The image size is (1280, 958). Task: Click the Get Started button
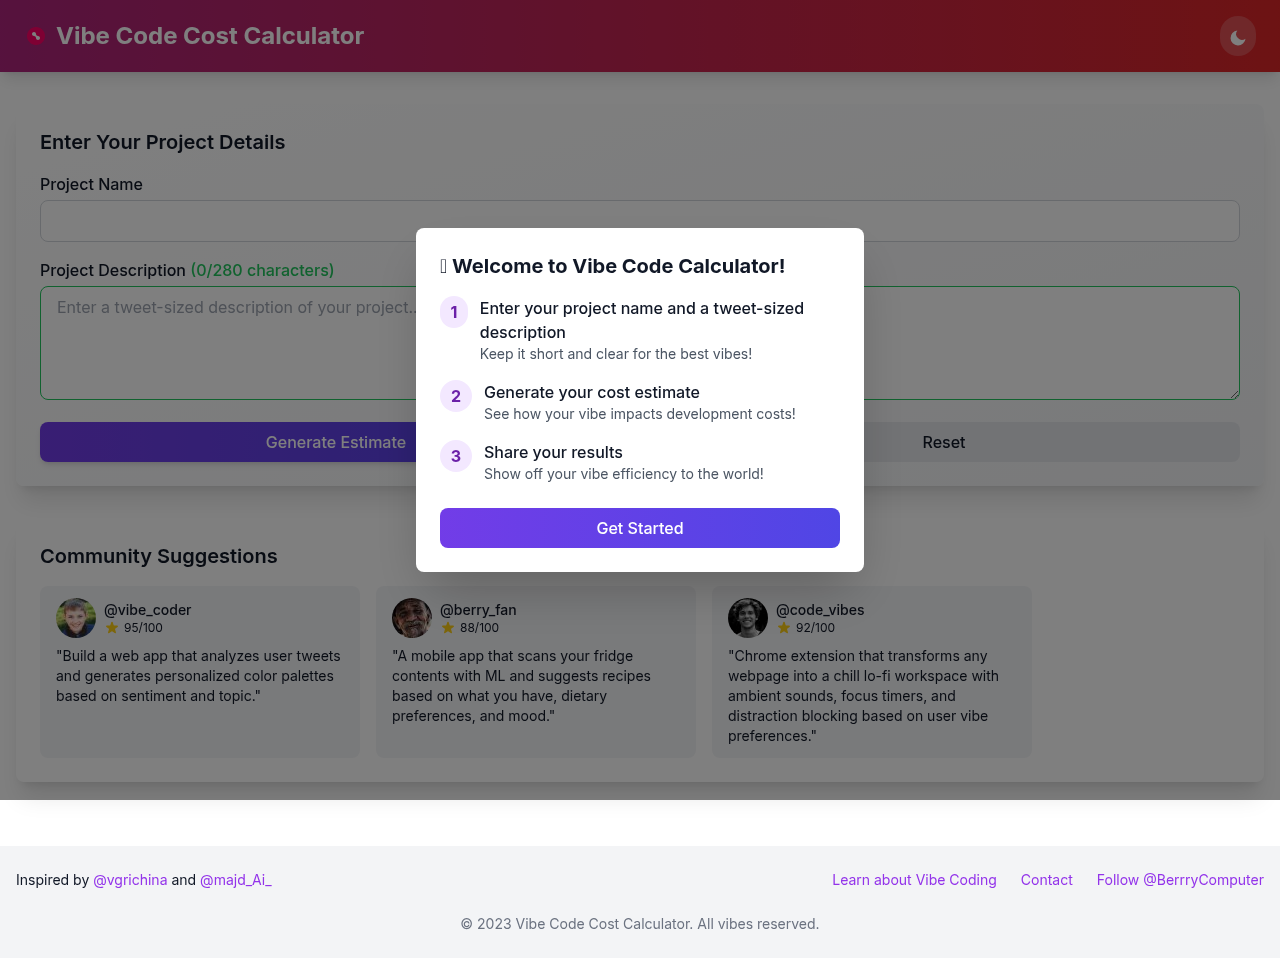coord(639,528)
